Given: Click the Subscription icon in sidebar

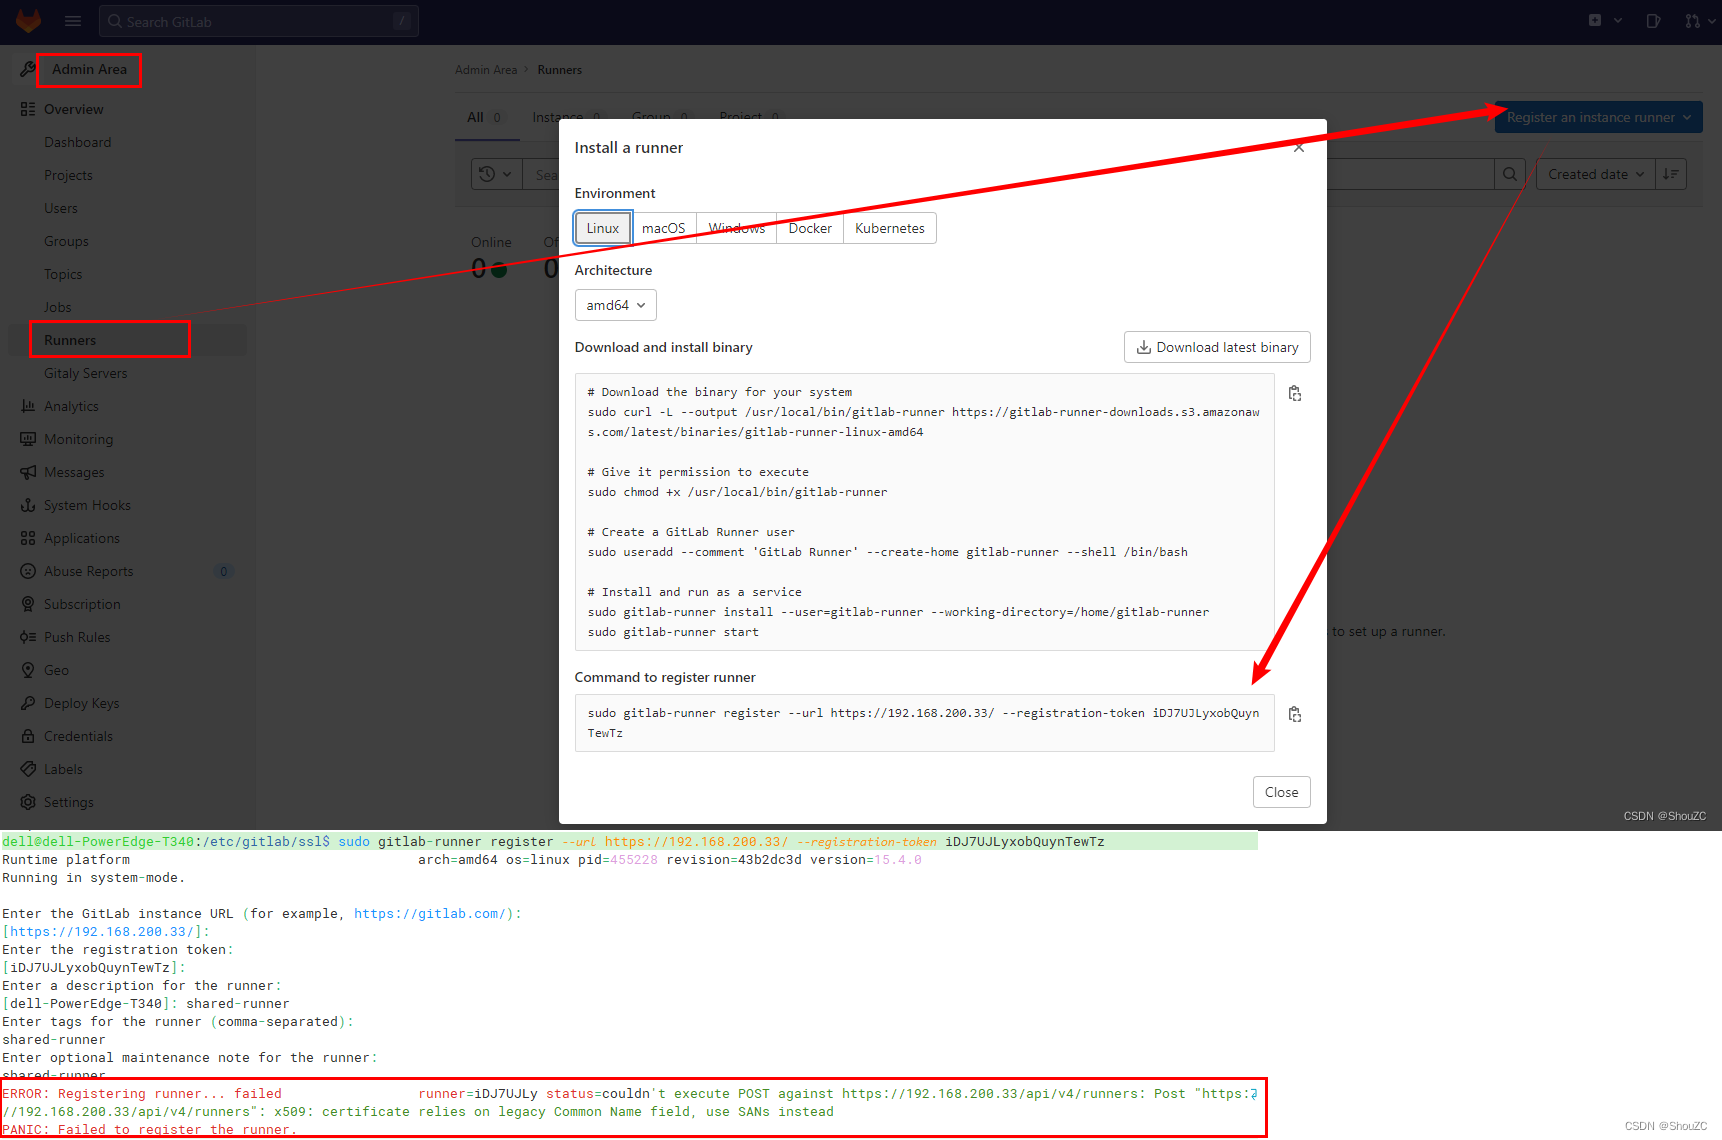Looking at the screenshot, I should [28, 604].
